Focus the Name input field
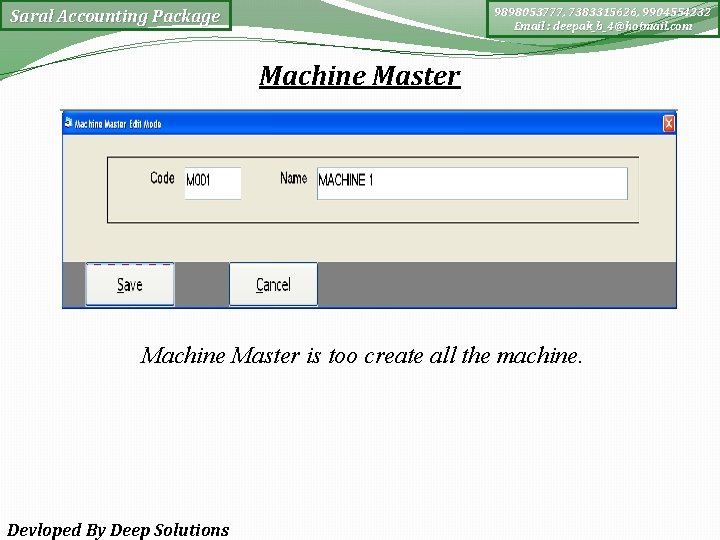The height and width of the screenshot is (540, 720). (472, 183)
